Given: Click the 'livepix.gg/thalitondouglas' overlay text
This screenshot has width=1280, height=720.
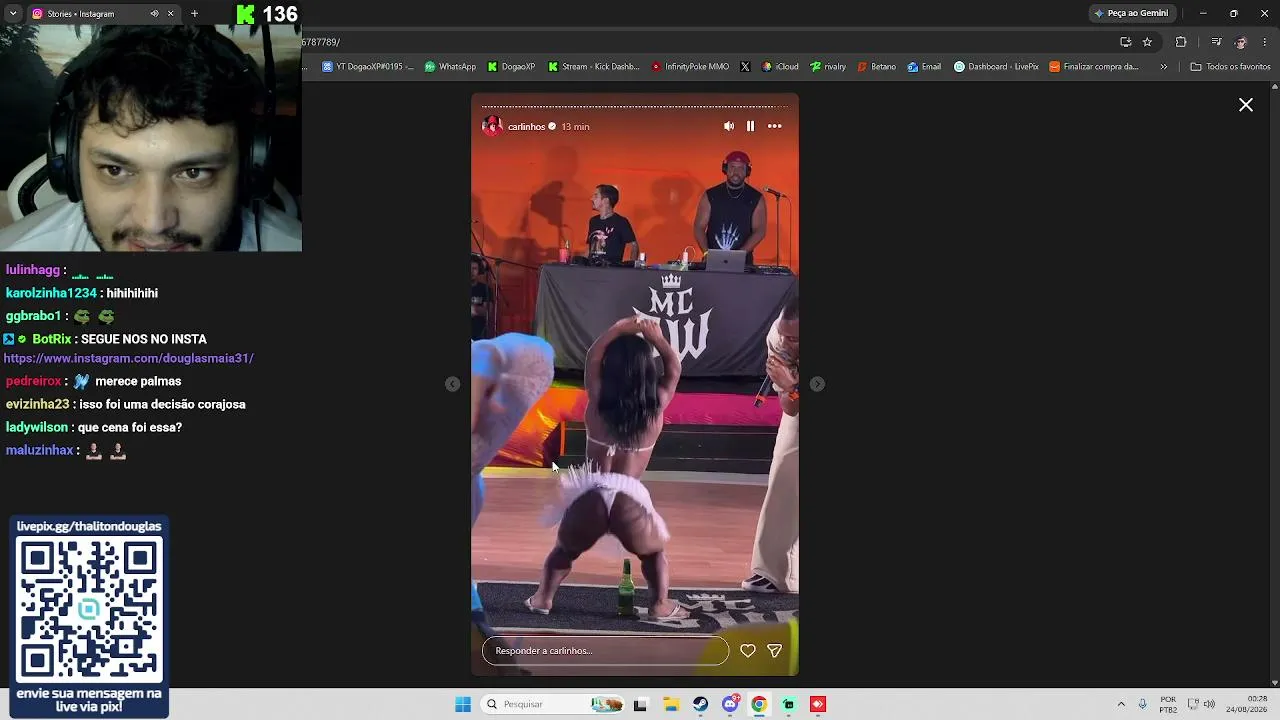Looking at the screenshot, I should (89, 526).
